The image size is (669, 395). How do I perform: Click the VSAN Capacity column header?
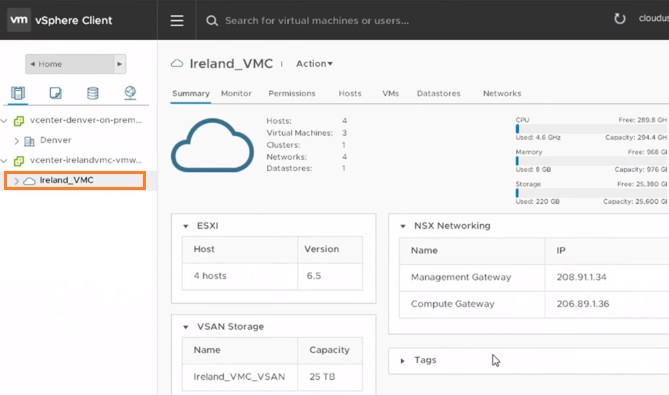point(330,350)
